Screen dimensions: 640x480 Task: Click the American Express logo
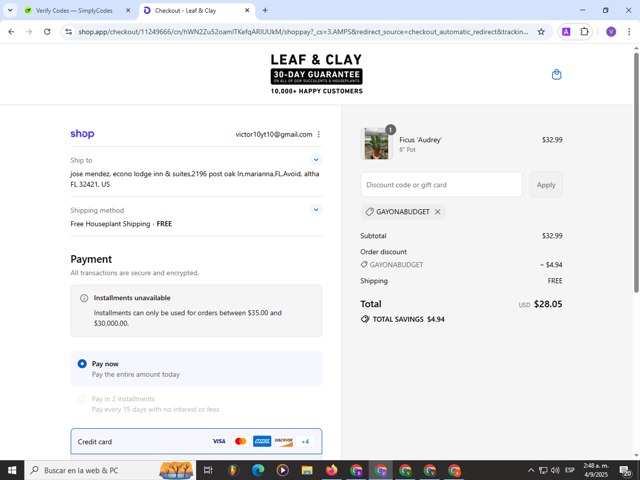pyautogui.click(x=262, y=441)
